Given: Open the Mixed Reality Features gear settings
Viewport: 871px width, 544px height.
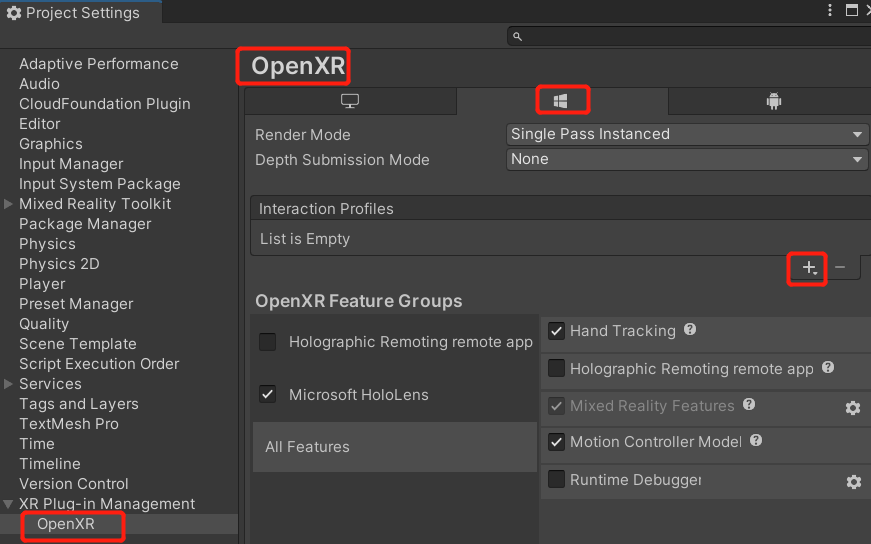Looking at the screenshot, I should pyautogui.click(x=852, y=408).
